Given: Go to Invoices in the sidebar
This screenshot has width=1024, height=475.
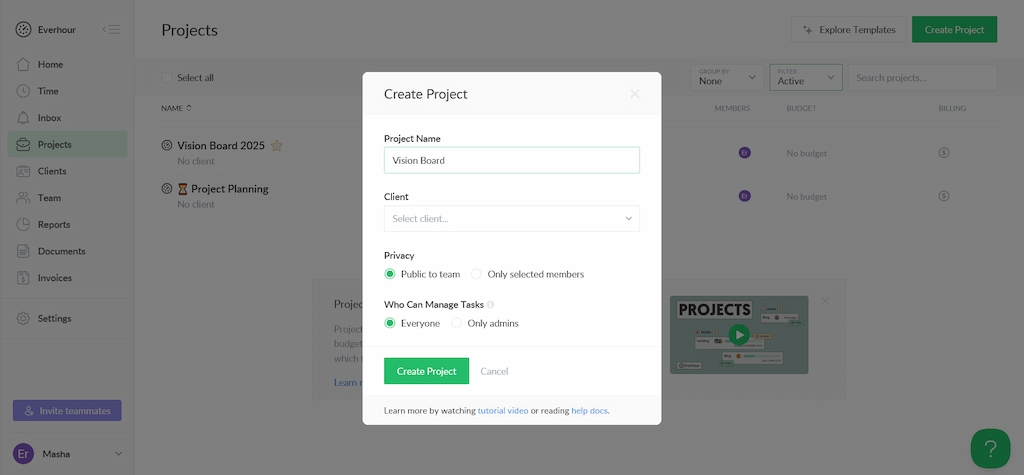Looking at the screenshot, I should pos(55,278).
